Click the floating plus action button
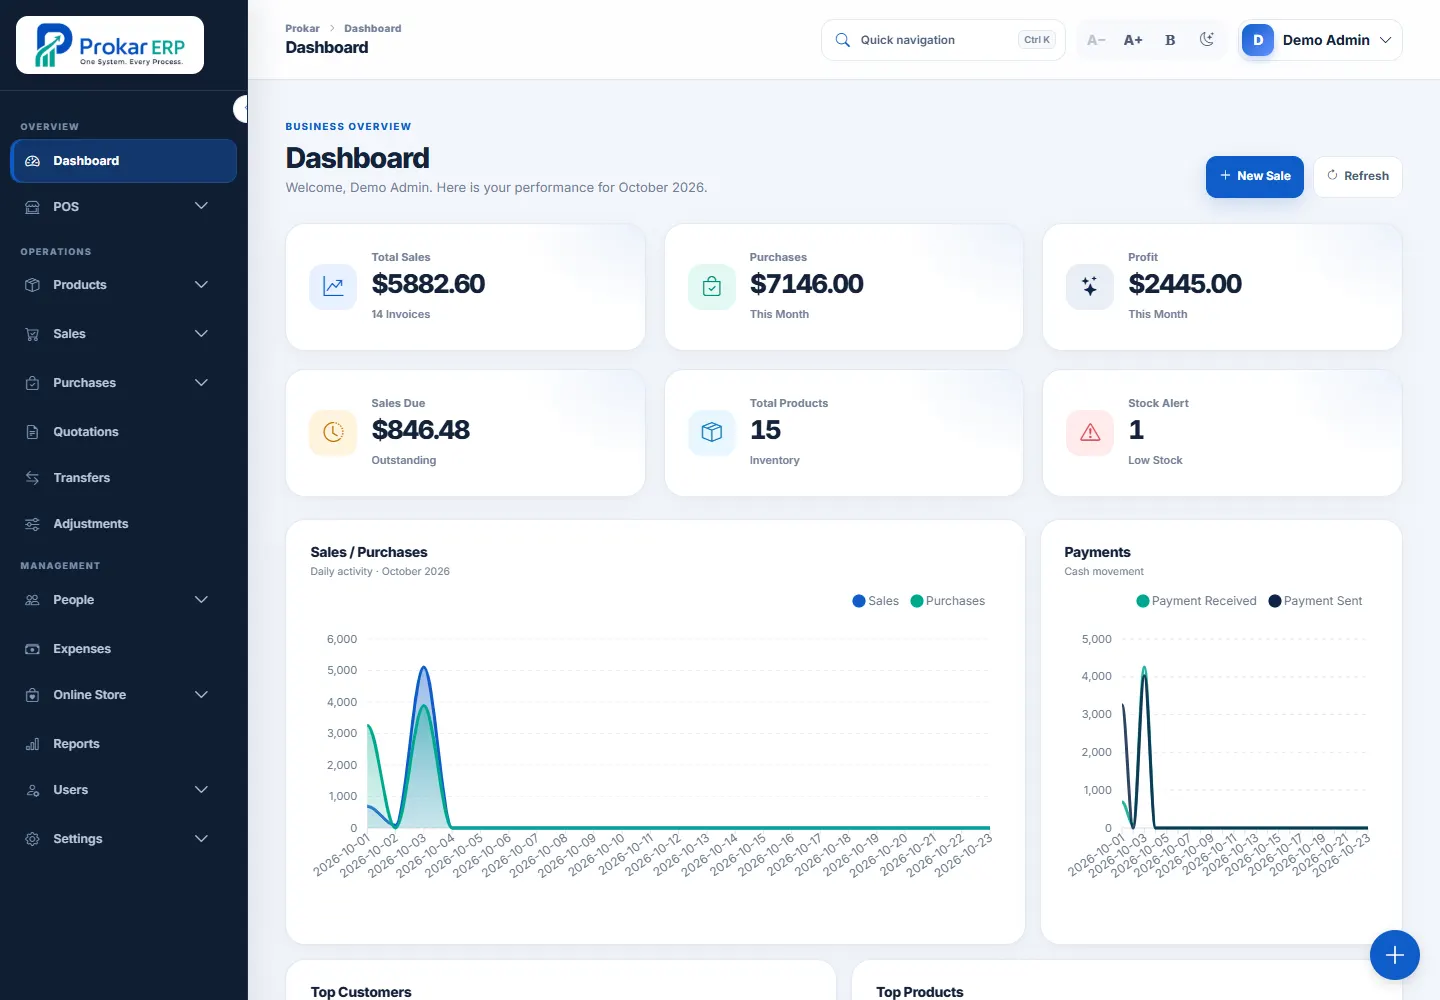 coord(1395,955)
